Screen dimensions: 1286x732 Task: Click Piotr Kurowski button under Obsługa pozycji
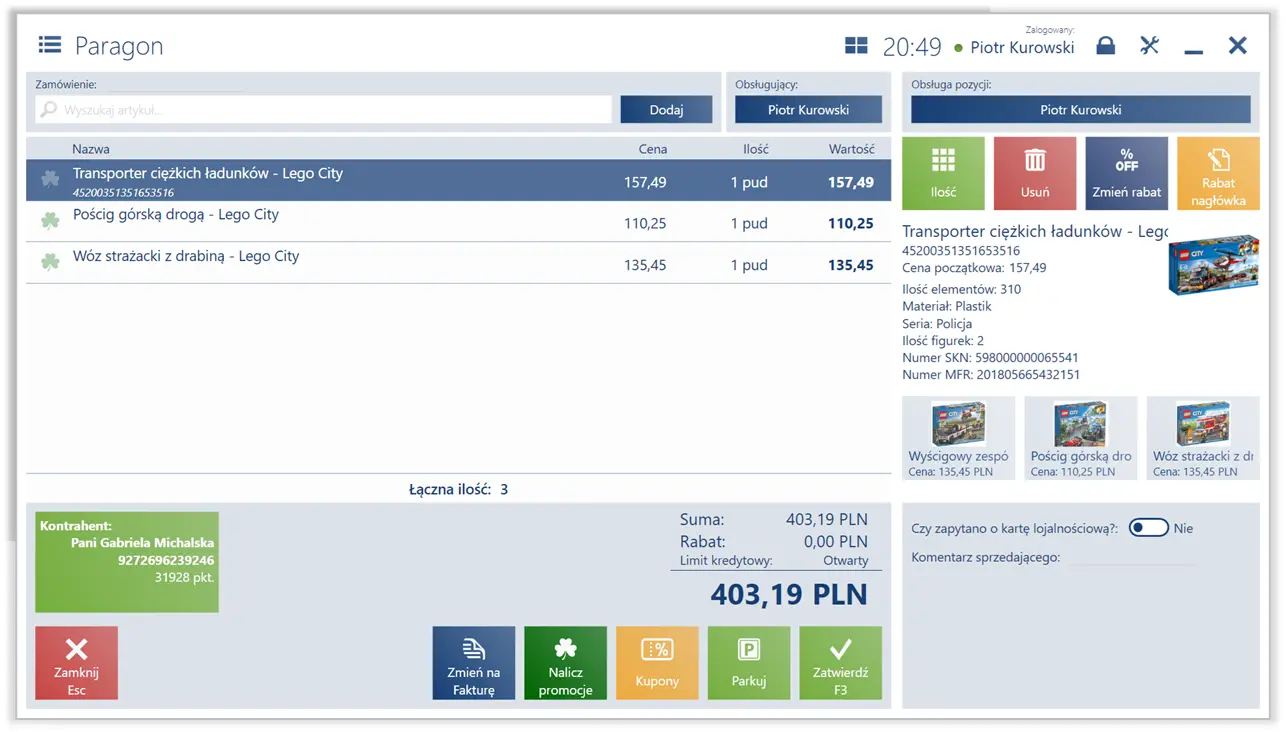[1081, 110]
